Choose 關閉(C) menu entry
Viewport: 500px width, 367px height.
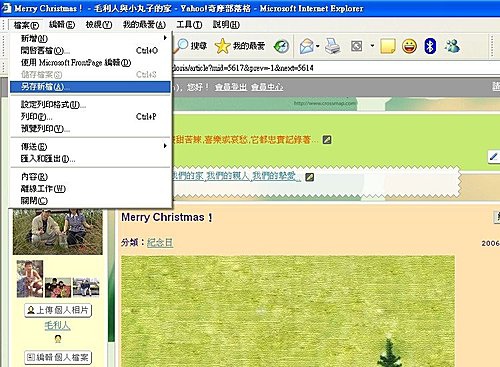[90, 201]
